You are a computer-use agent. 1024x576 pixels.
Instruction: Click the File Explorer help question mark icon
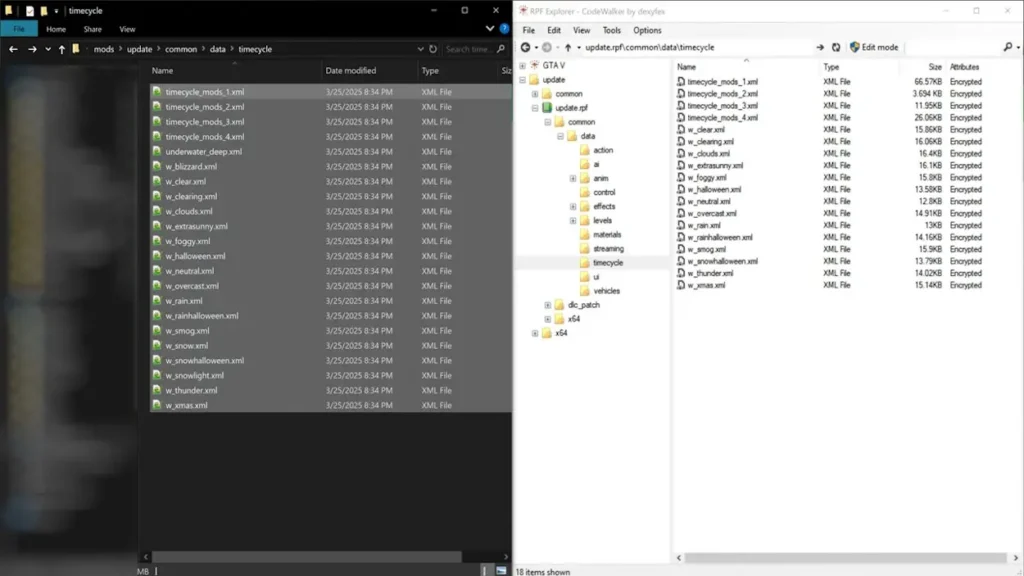(x=504, y=29)
